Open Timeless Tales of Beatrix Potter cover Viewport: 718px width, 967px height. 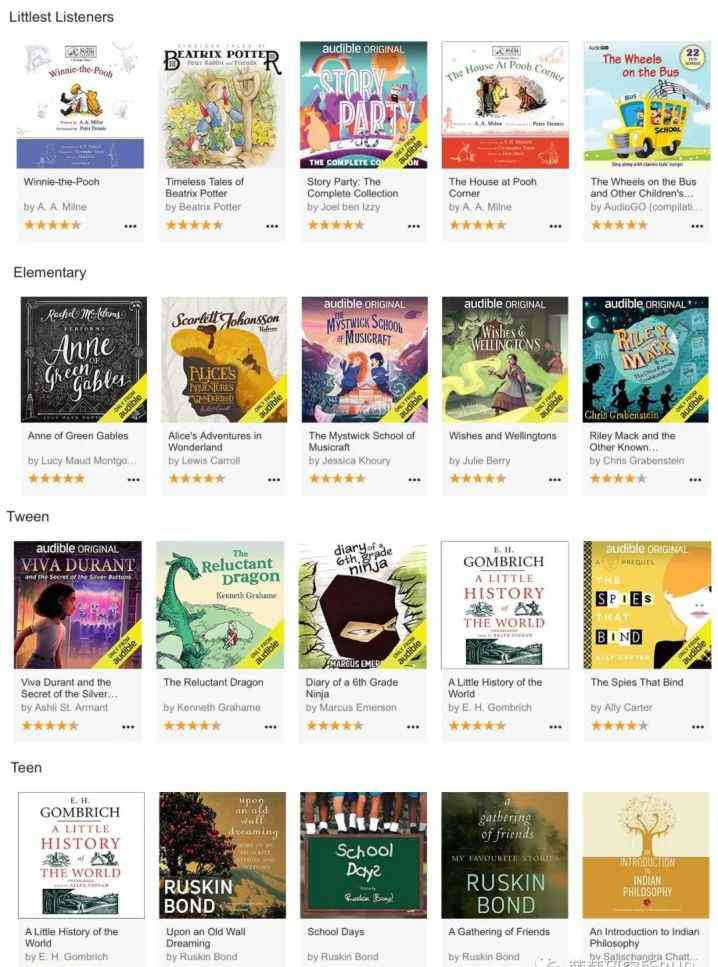click(222, 105)
